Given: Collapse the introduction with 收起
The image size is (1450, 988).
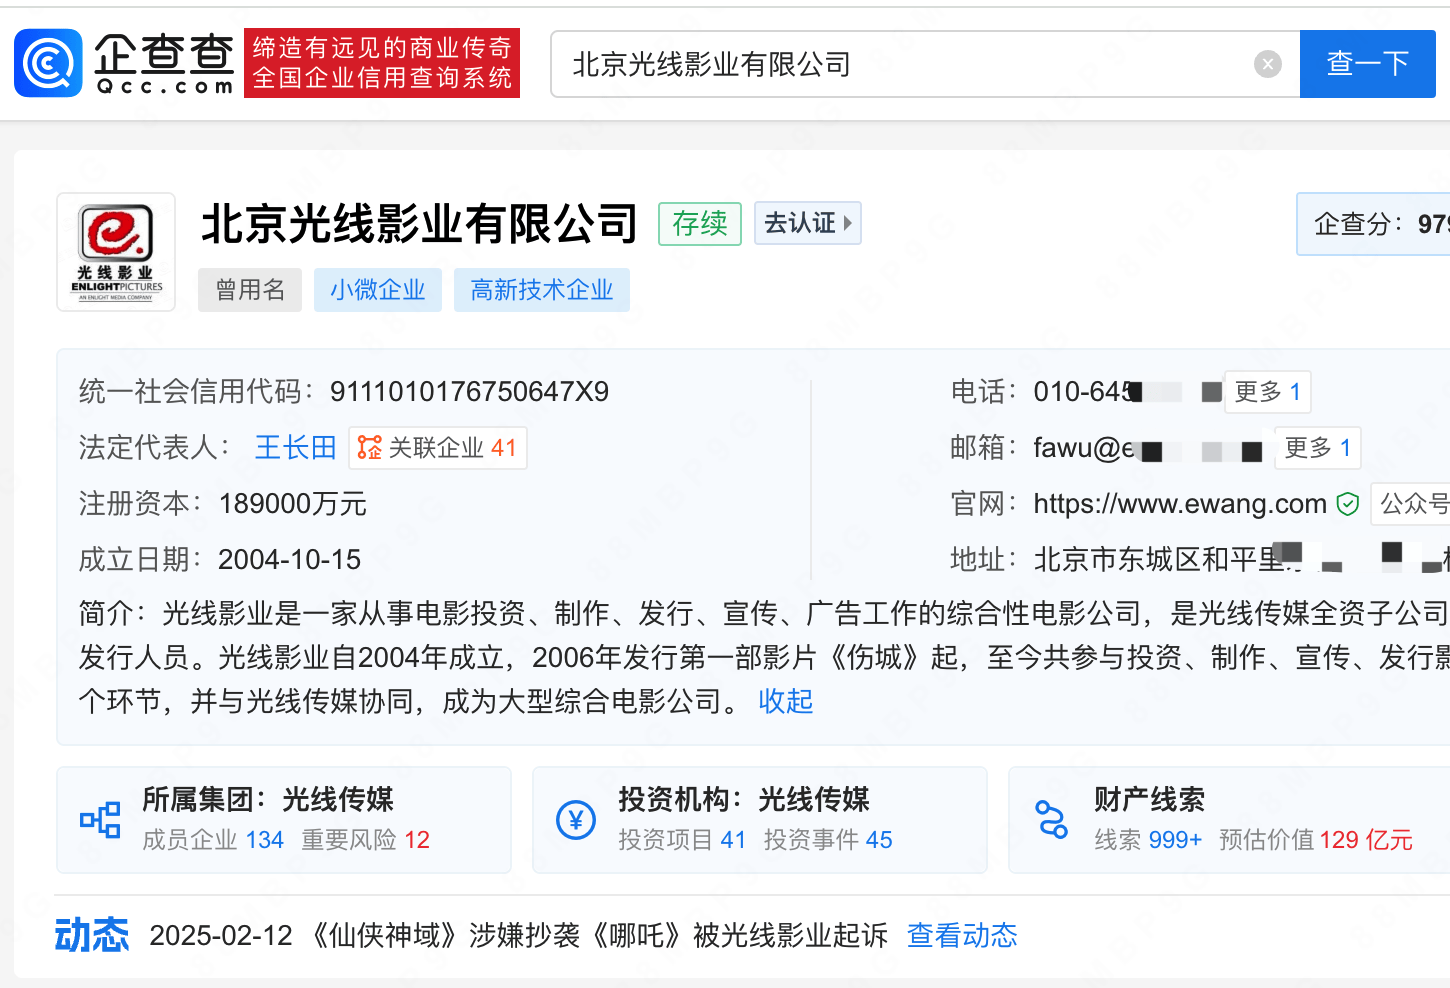Looking at the screenshot, I should click(785, 701).
